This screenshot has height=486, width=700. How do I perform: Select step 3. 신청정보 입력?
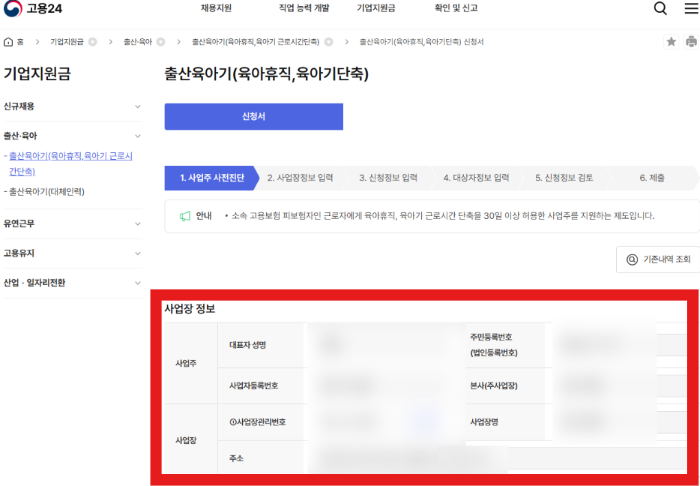coord(388,178)
